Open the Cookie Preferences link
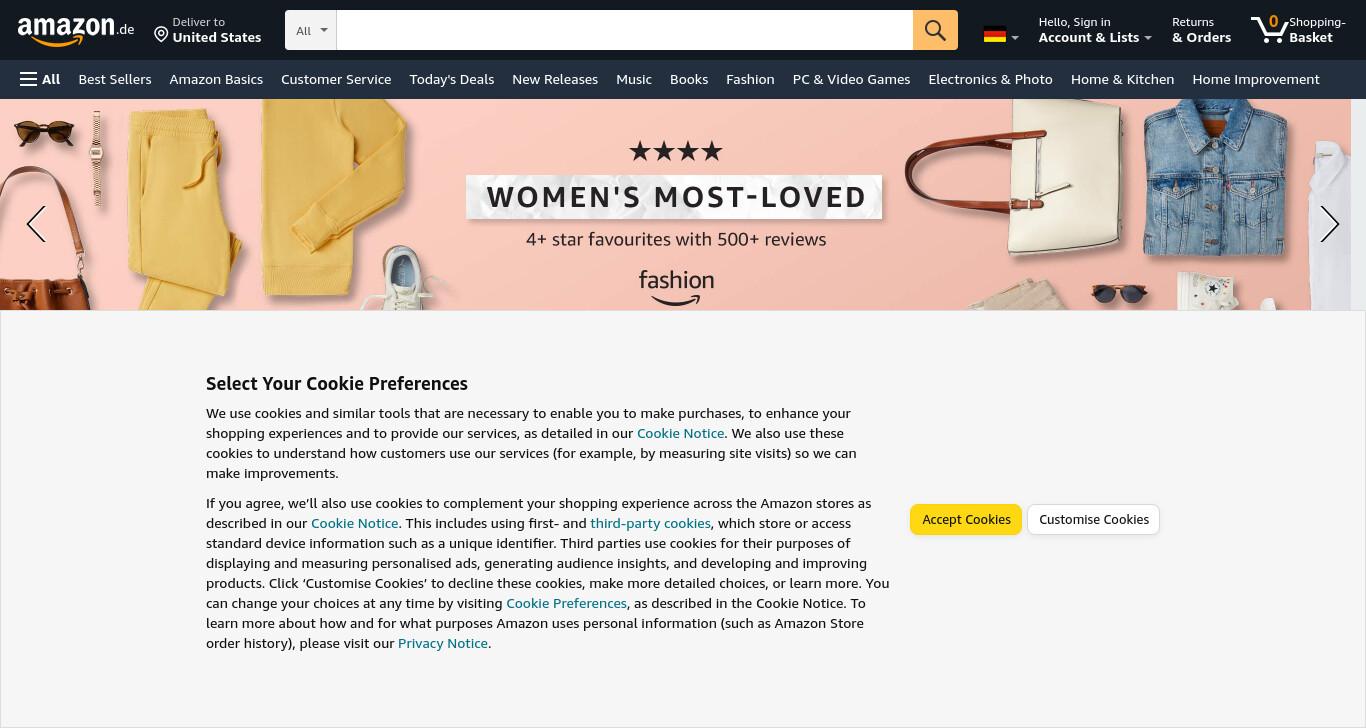 566,603
